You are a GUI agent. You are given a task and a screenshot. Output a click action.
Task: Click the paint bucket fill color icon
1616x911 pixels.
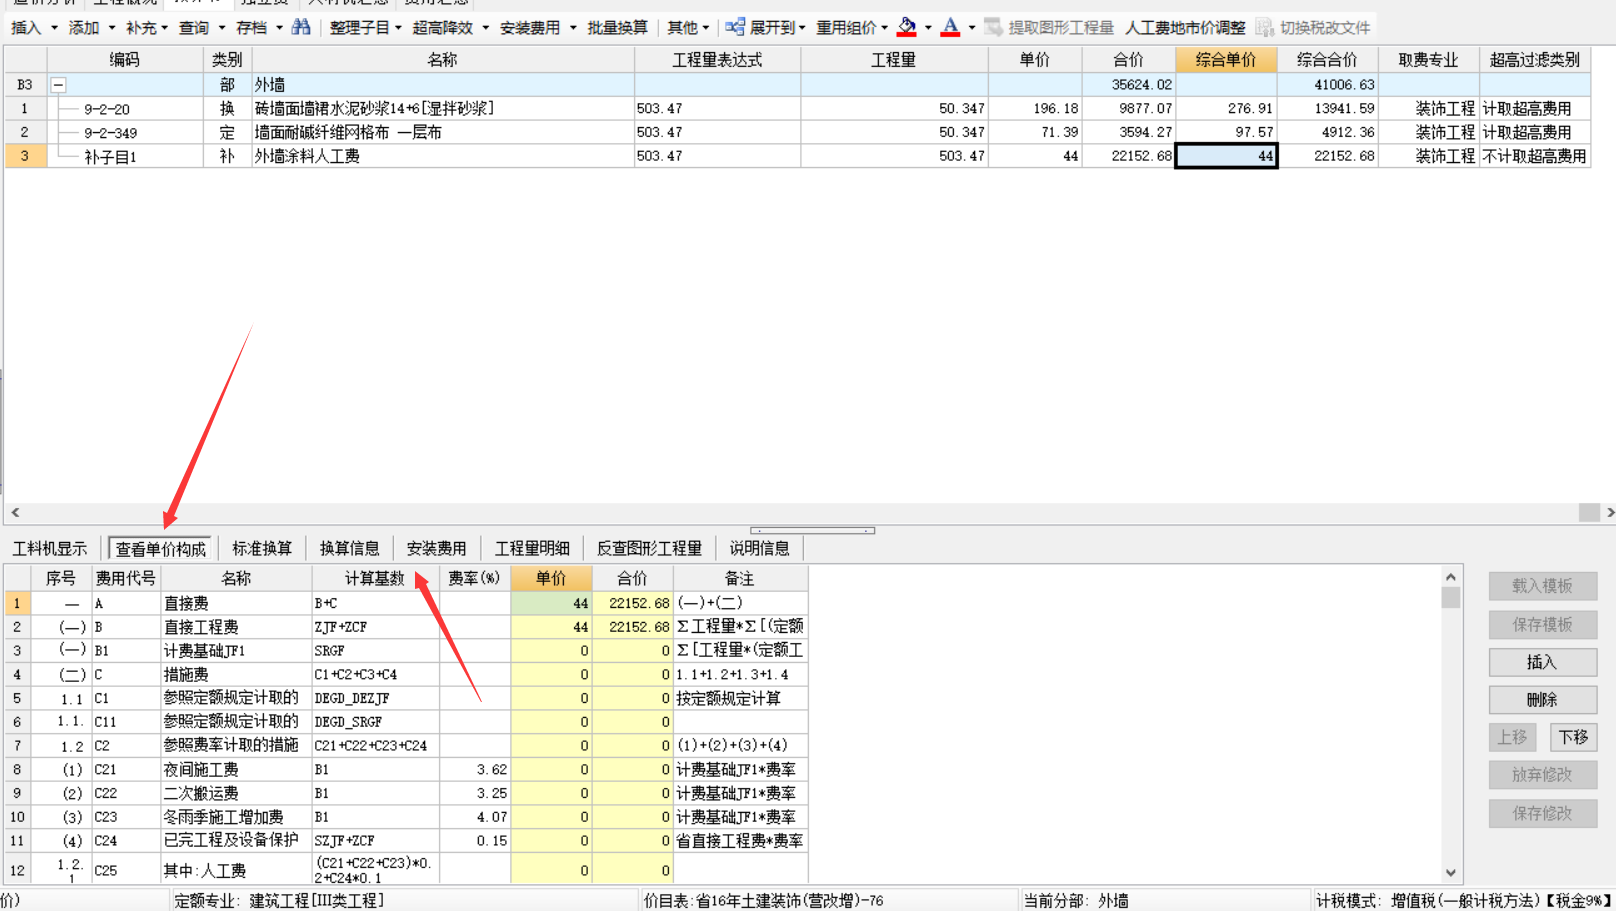point(907,27)
